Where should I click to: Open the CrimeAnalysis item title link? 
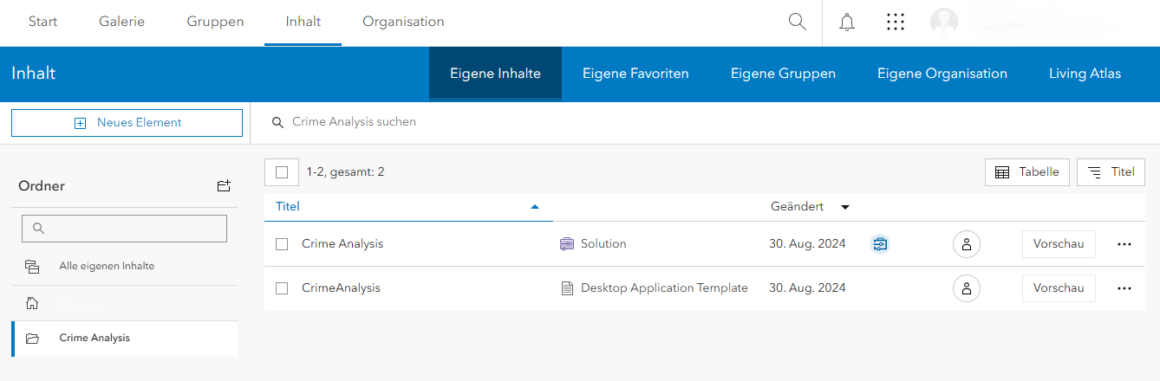click(x=341, y=288)
